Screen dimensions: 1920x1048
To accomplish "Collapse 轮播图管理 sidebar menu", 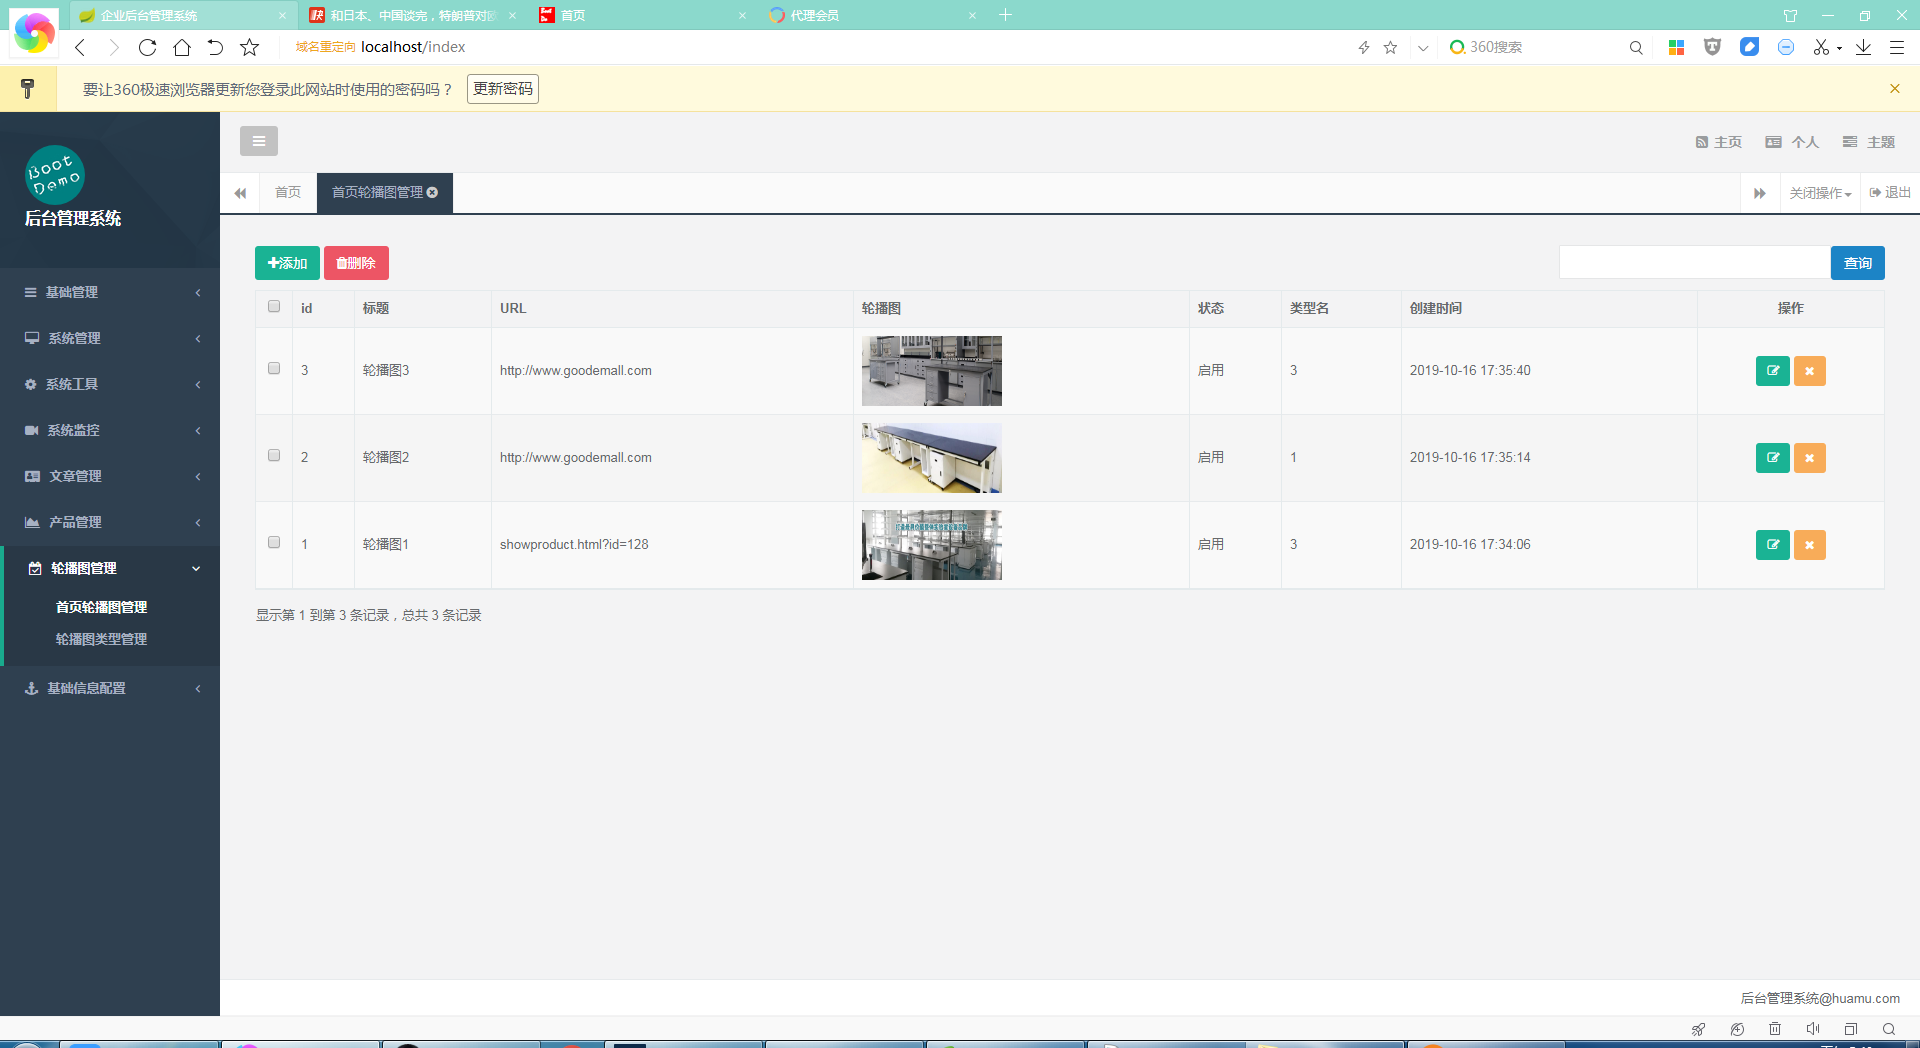I will coord(110,568).
